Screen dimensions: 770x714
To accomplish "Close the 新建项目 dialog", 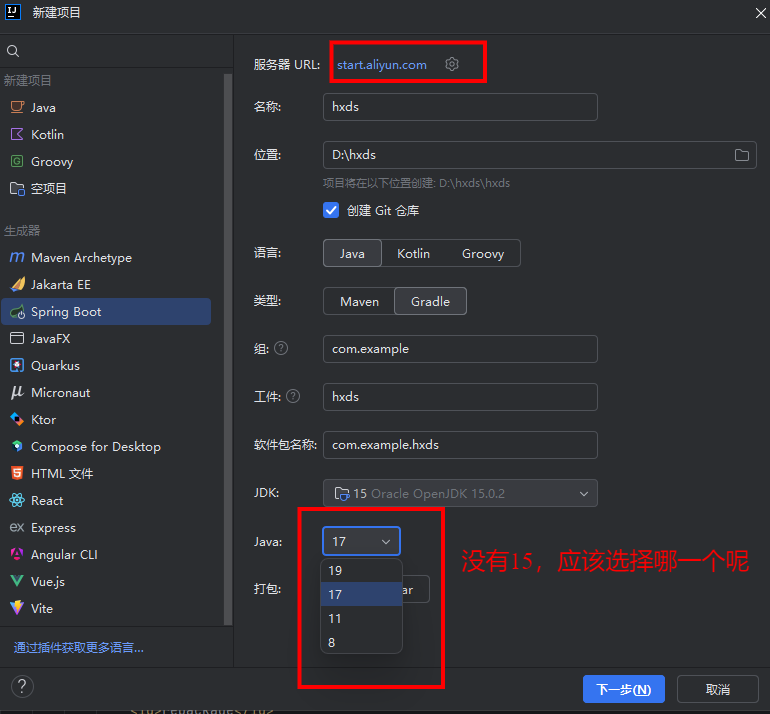I will (760, 13).
